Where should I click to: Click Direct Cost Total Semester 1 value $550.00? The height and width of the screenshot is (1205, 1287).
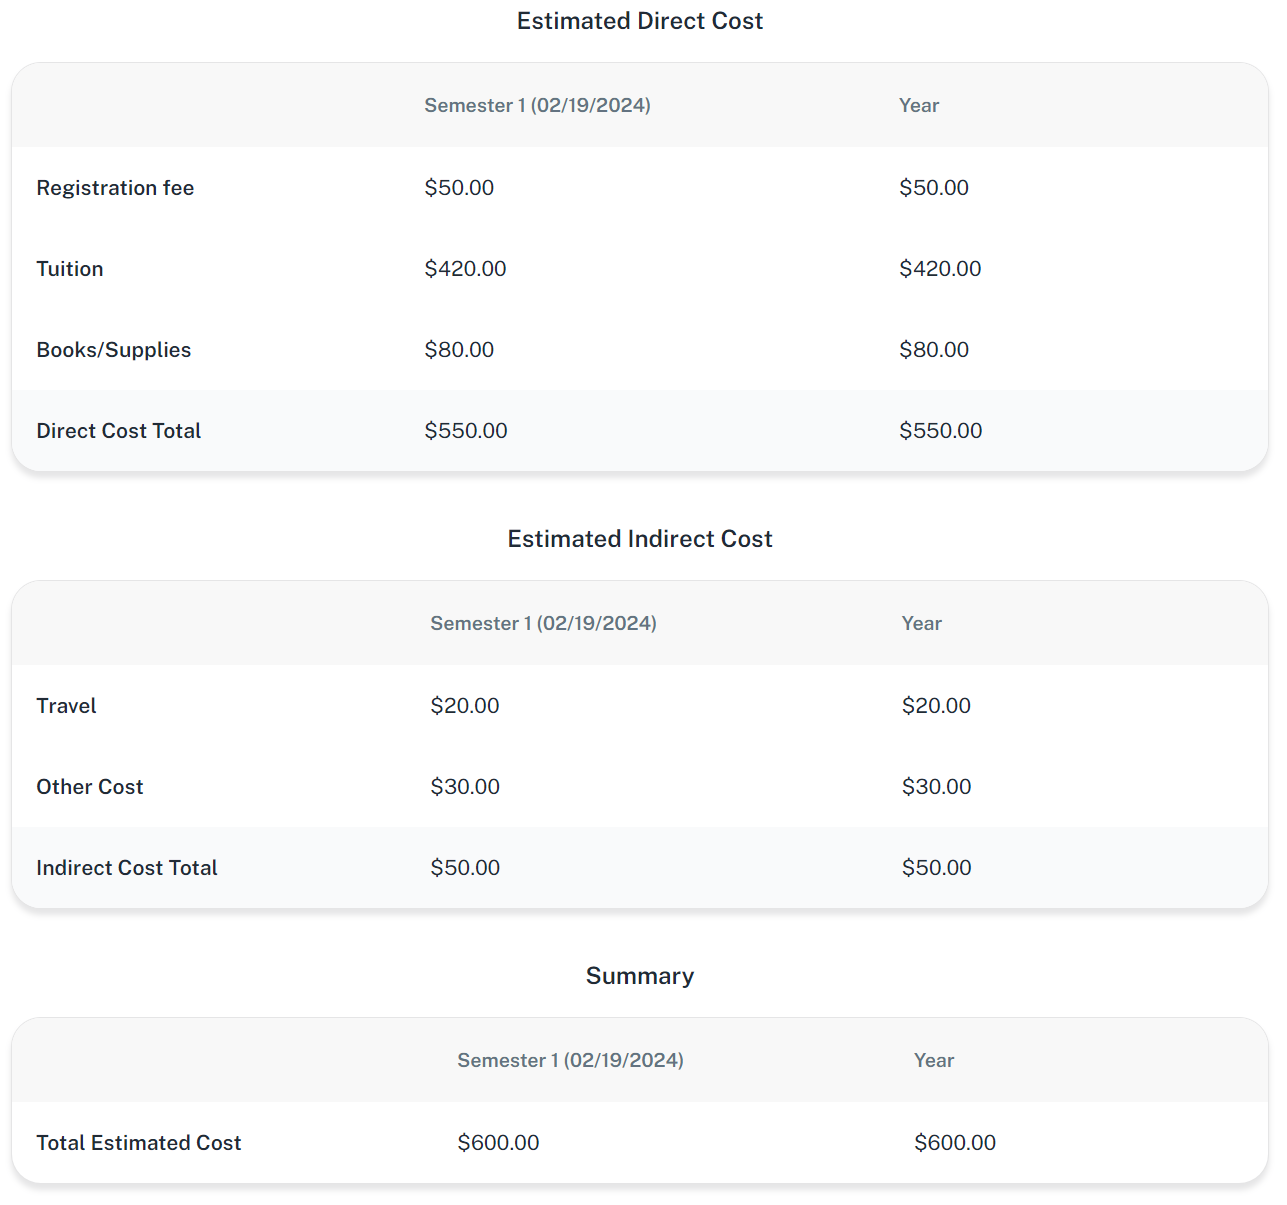[x=465, y=431]
